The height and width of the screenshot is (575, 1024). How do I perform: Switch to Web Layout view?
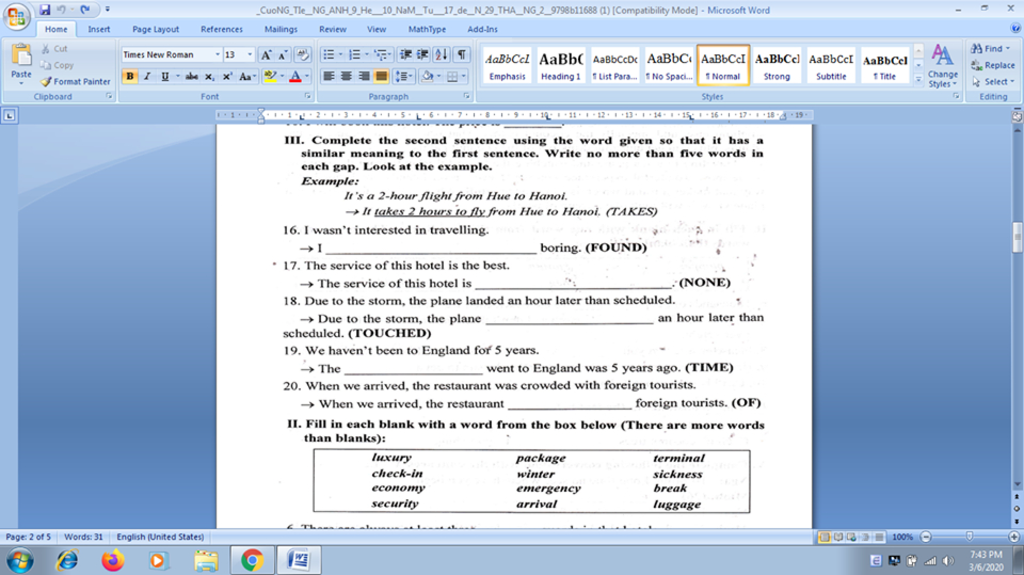coord(852,537)
